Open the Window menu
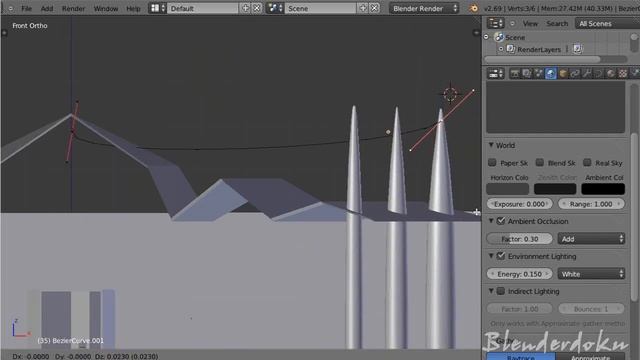This screenshot has height=360, width=640. (106, 9)
